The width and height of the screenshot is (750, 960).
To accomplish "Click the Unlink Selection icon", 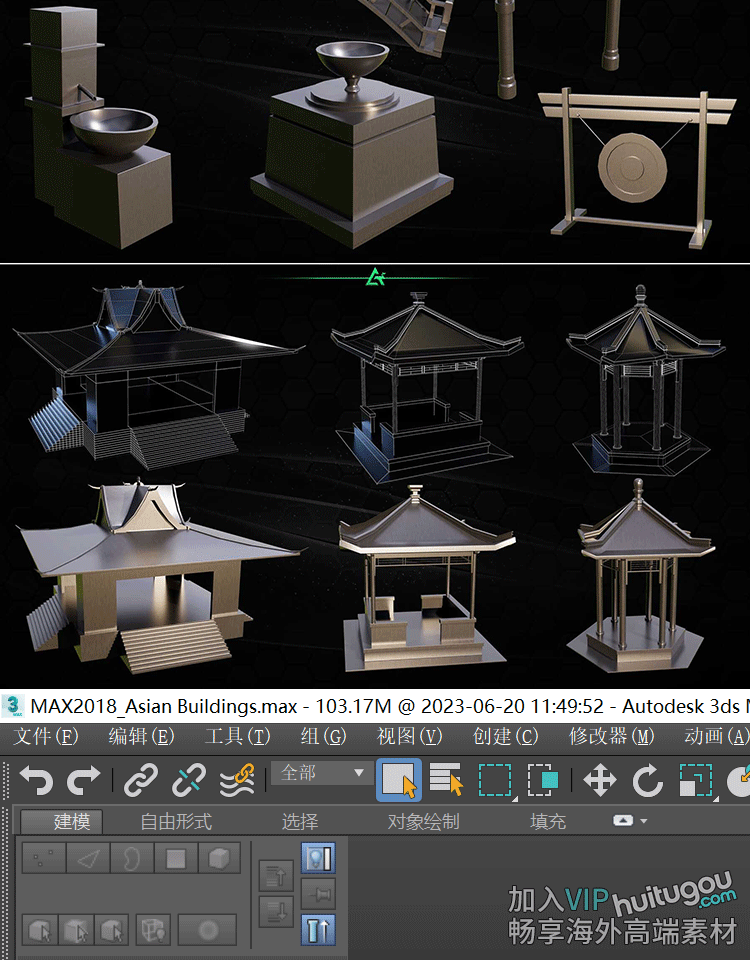I will pos(189,780).
